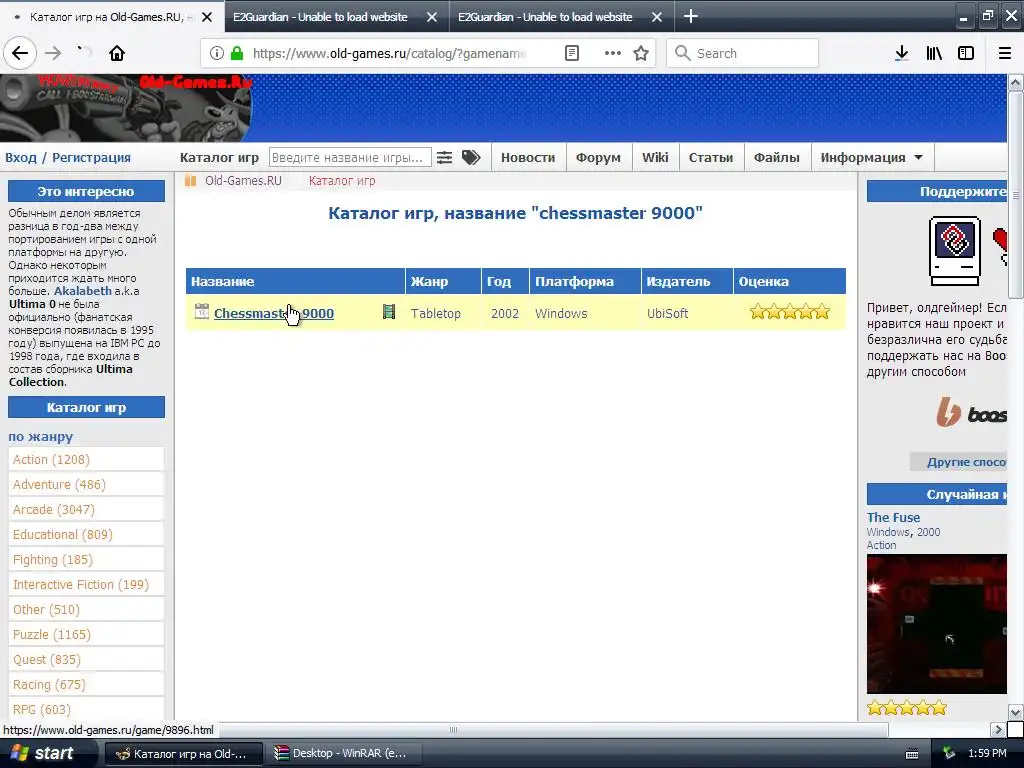1024x768 pixels.
Task: Close the second E2Guardian tab
Action: [657, 17]
